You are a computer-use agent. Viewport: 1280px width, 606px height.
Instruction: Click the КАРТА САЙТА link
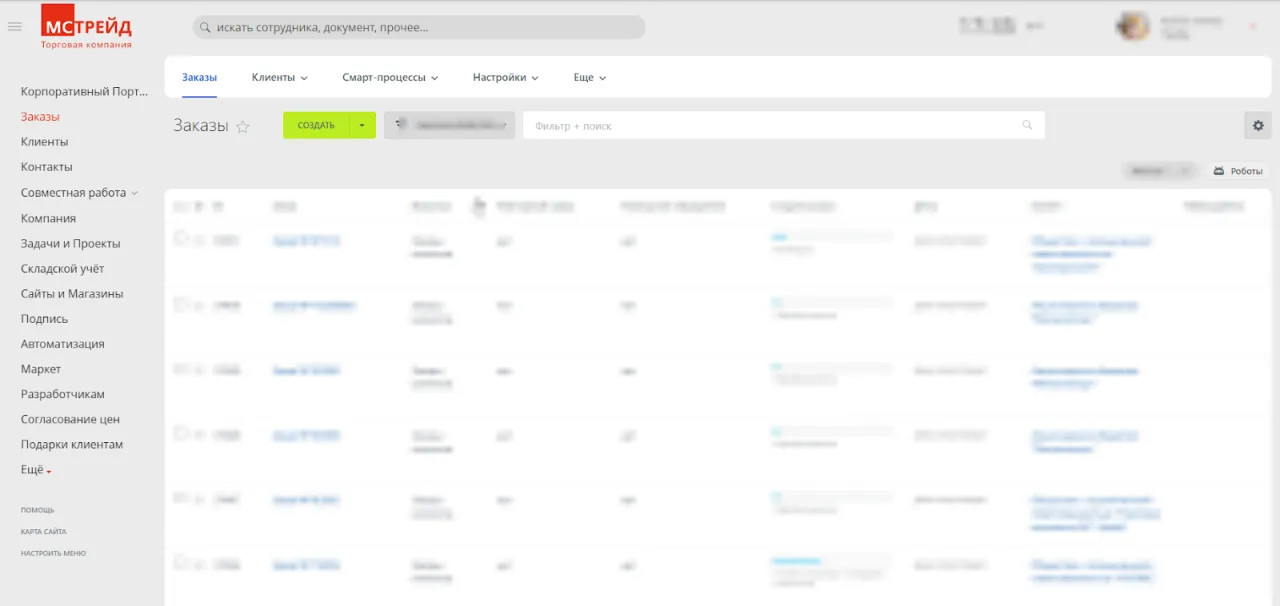(x=44, y=532)
